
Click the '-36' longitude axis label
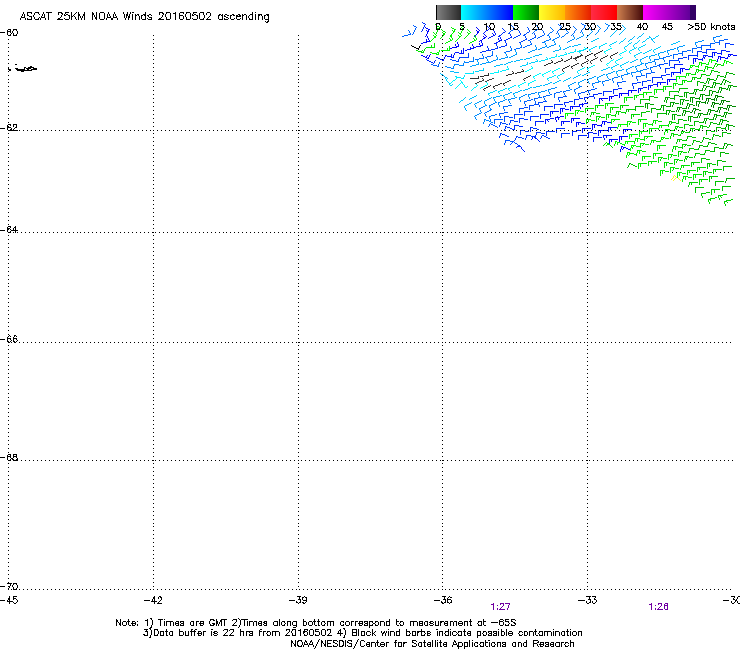[443, 600]
